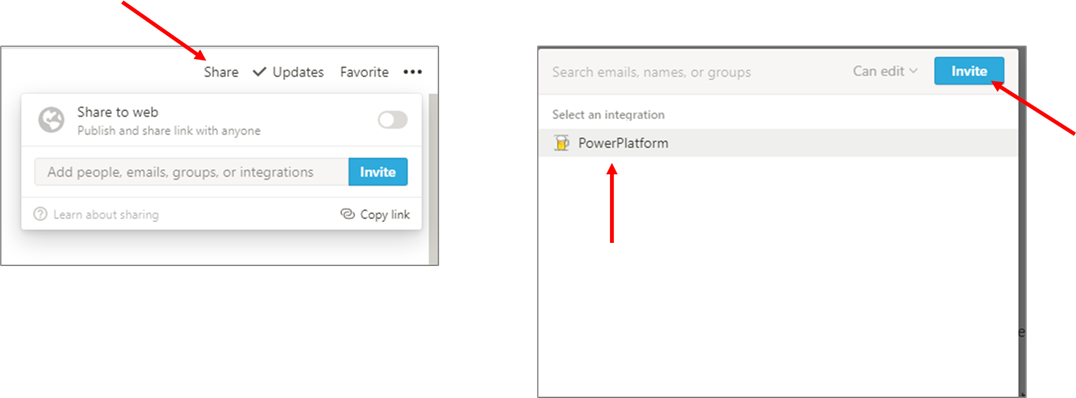The image size is (1076, 398).
Task: Click the question mark help icon
Action: 40,215
